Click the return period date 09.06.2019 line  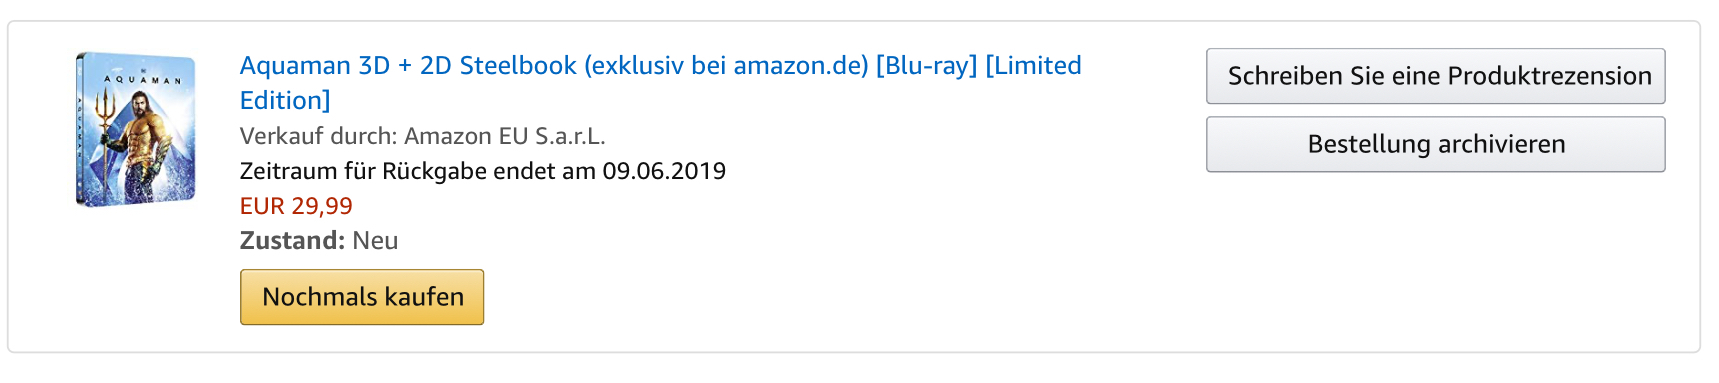483,171
